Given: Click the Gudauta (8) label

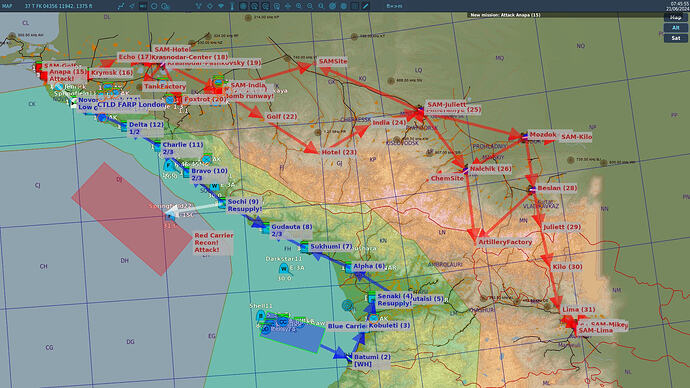Looking at the screenshot, I should [x=291, y=231].
